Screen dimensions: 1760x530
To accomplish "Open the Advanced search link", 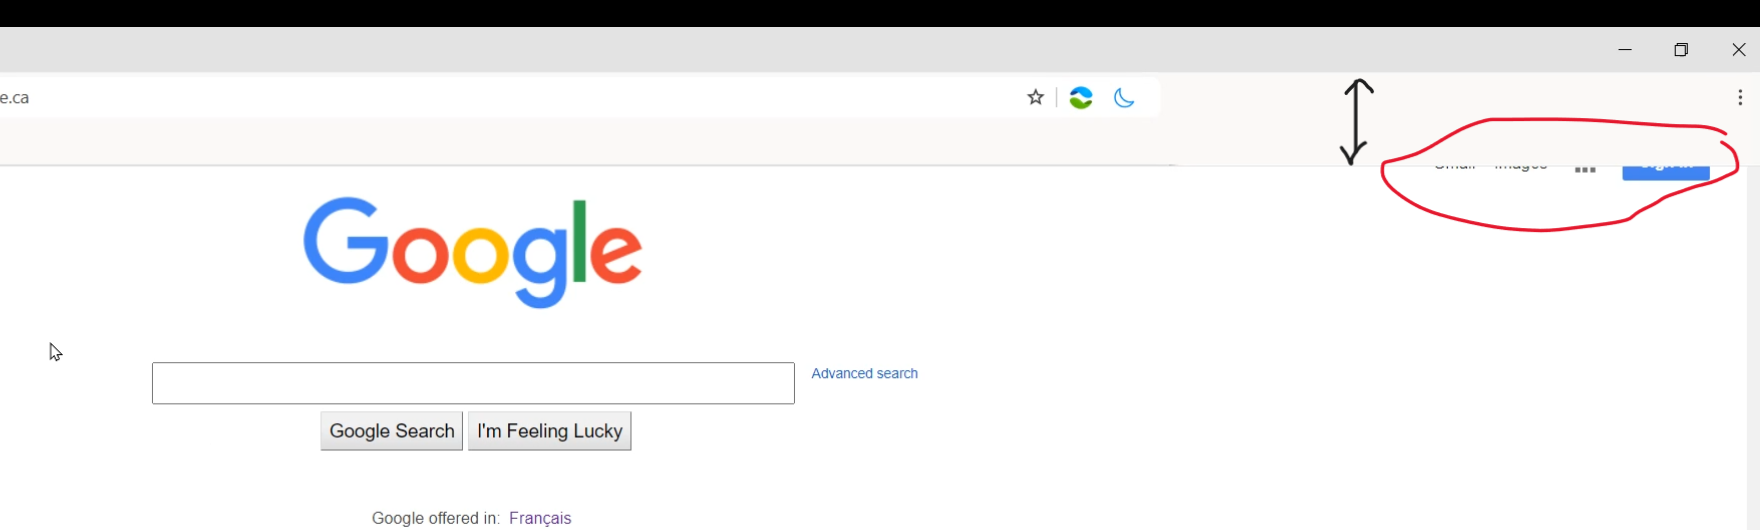I will pos(864,373).
